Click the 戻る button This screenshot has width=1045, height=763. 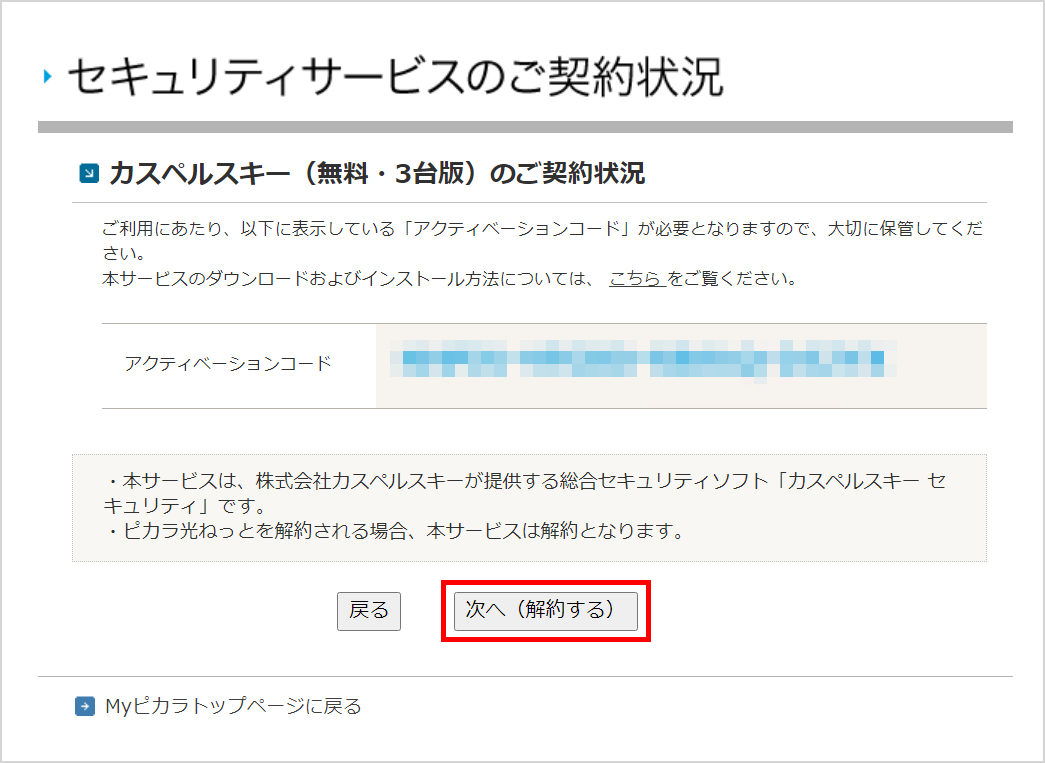click(369, 610)
